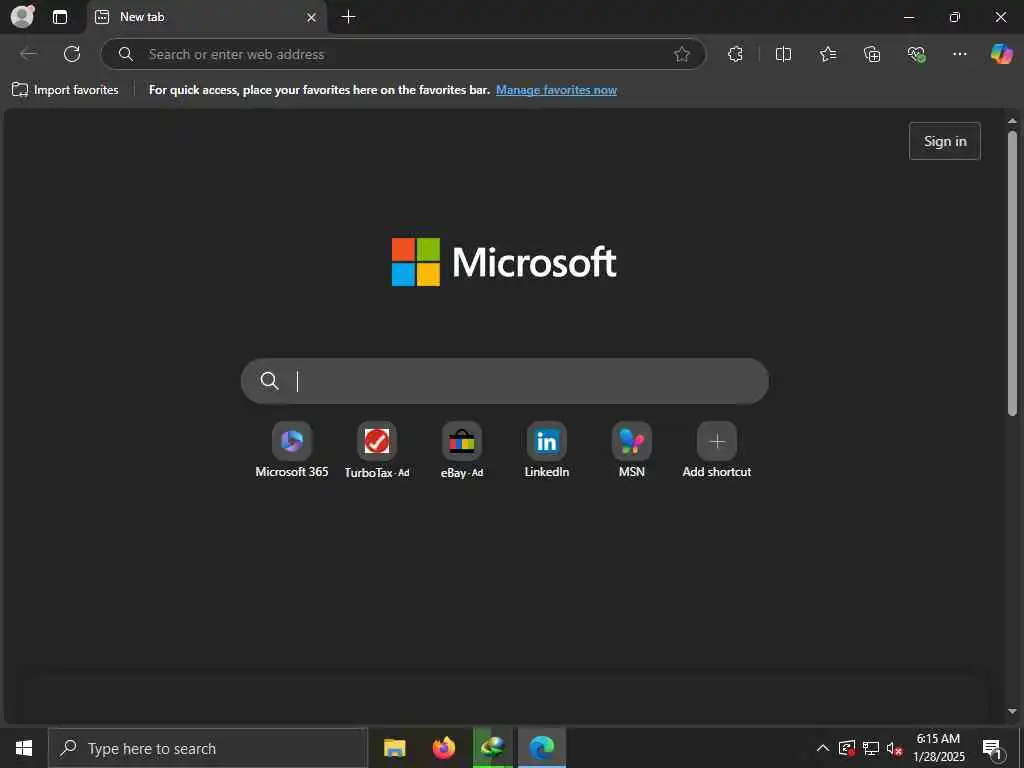Open LinkedIn shortcut
This screenshot has height=768, width=1024.
547,451
